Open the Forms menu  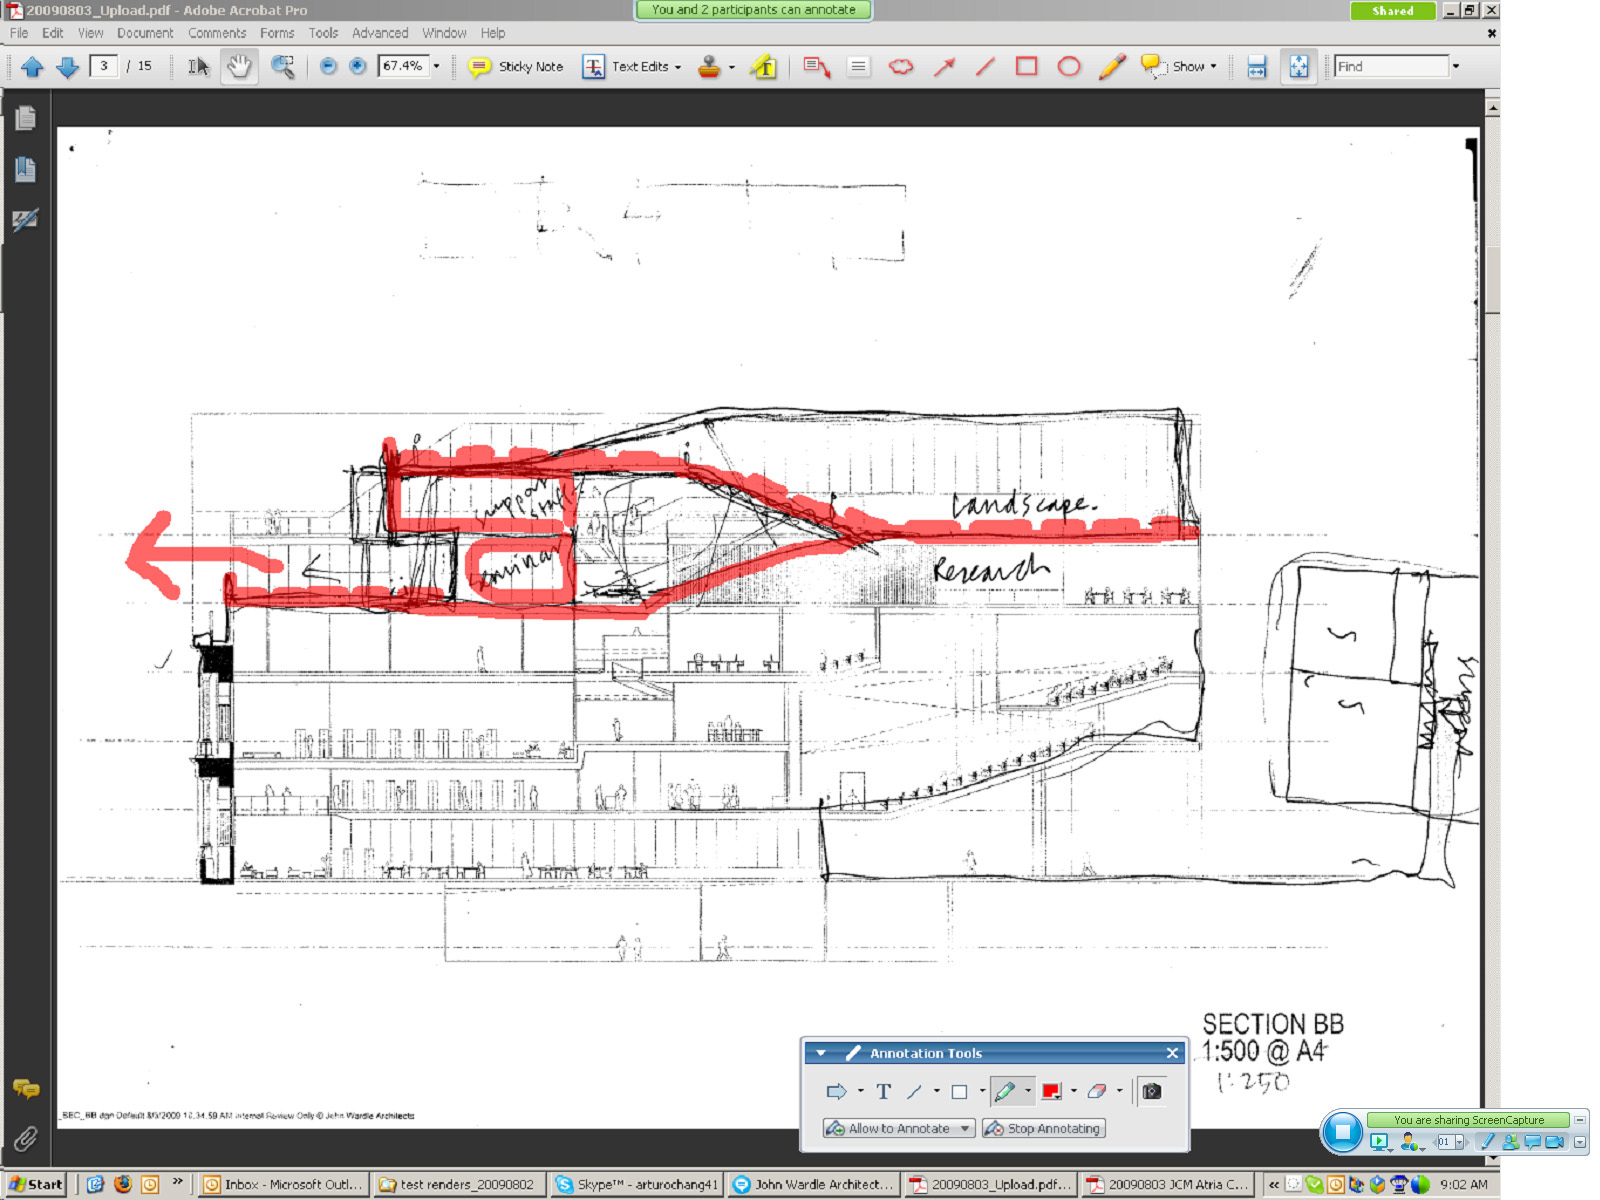pos(277,33)
